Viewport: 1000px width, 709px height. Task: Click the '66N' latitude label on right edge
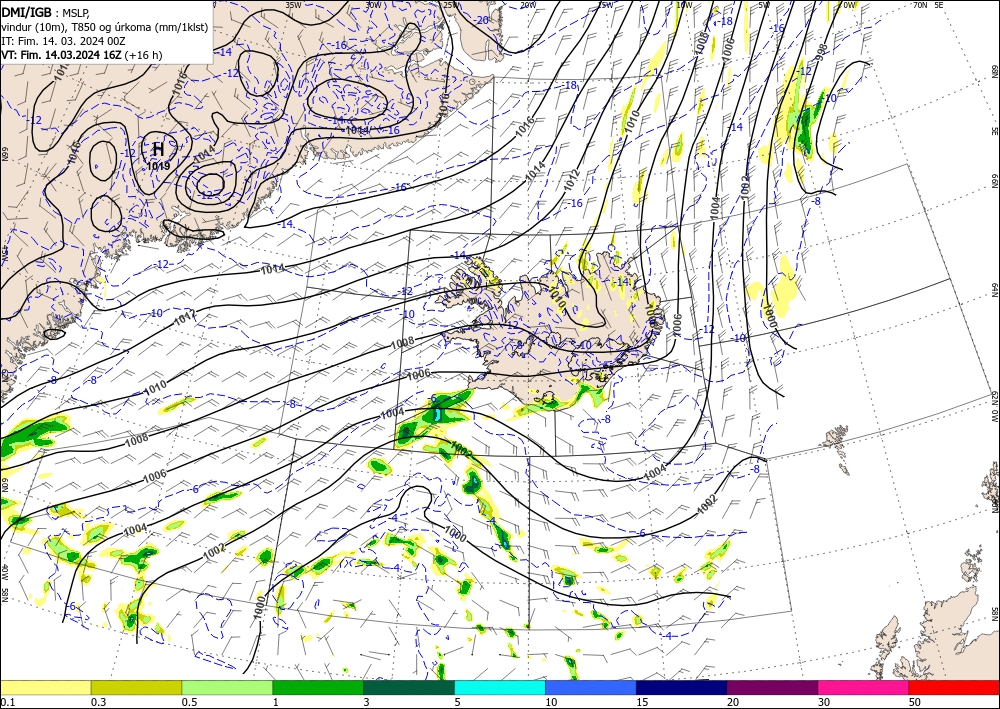click(994, 181)
